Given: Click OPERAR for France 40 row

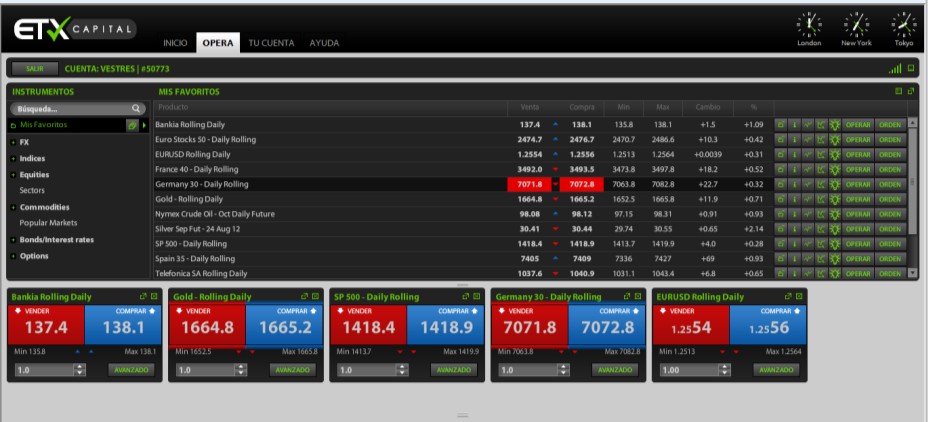Looking at the screenshot, I should pyautogui.click(x=859, y=170).
